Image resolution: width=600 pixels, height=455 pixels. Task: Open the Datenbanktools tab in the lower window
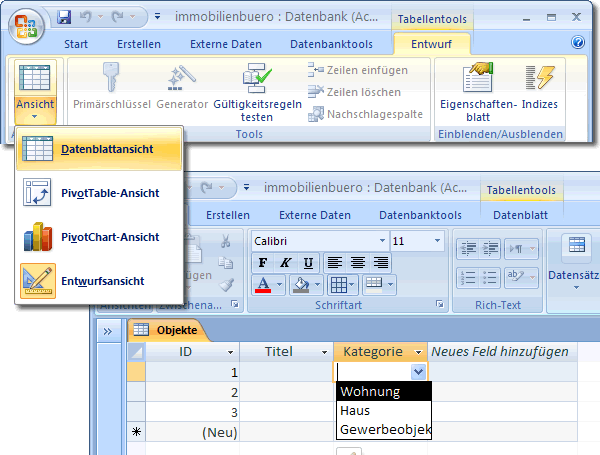pyautogui.click(x=421, y=215)
